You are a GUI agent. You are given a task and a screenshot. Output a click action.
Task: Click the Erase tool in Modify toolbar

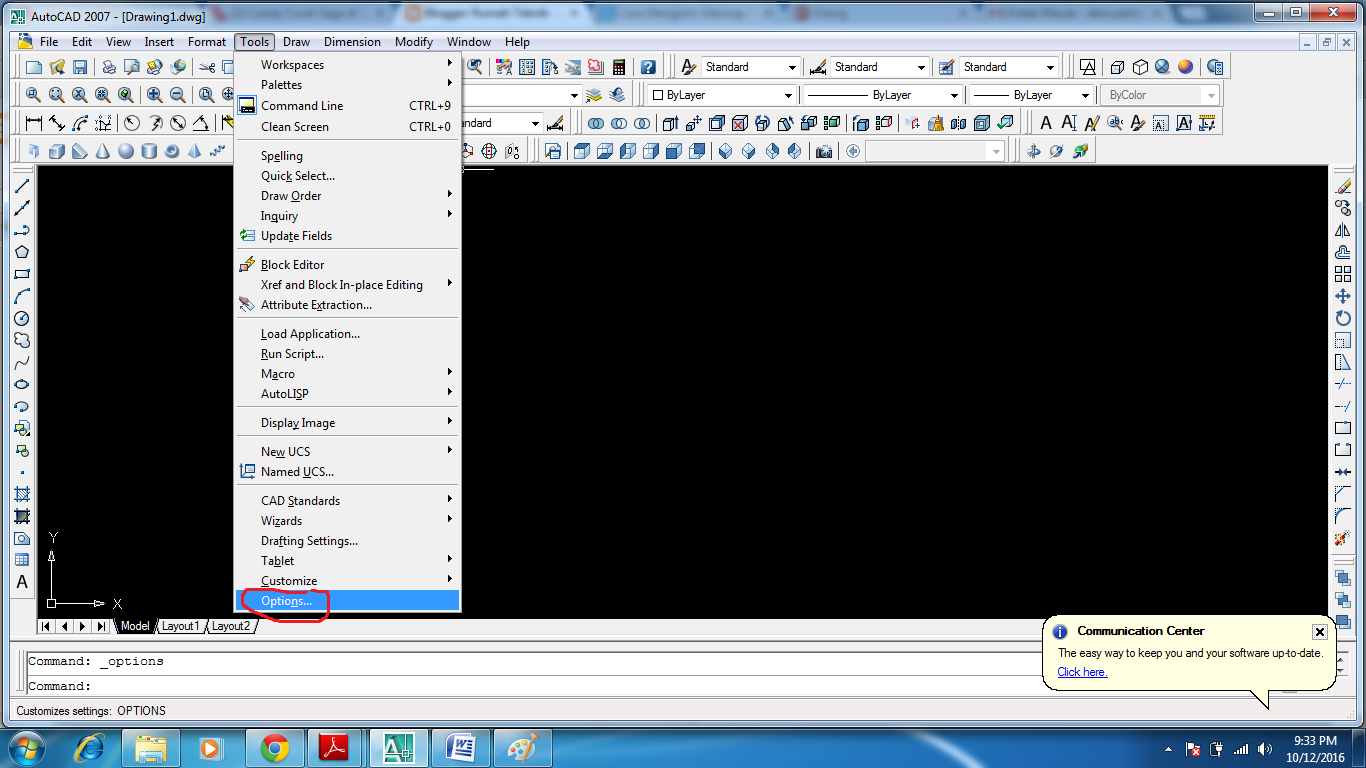point(1343,187)
